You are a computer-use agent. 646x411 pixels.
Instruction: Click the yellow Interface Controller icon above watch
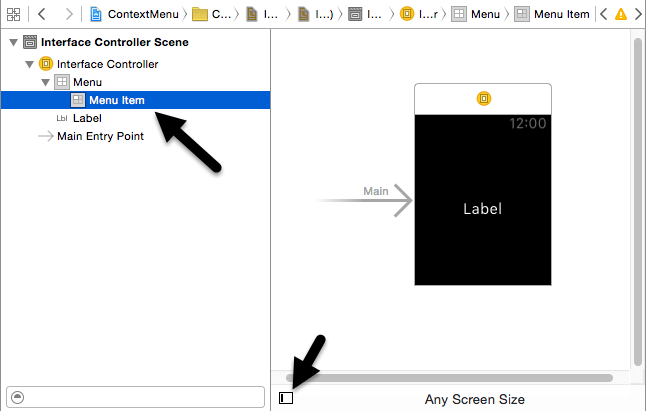point(483,98)
